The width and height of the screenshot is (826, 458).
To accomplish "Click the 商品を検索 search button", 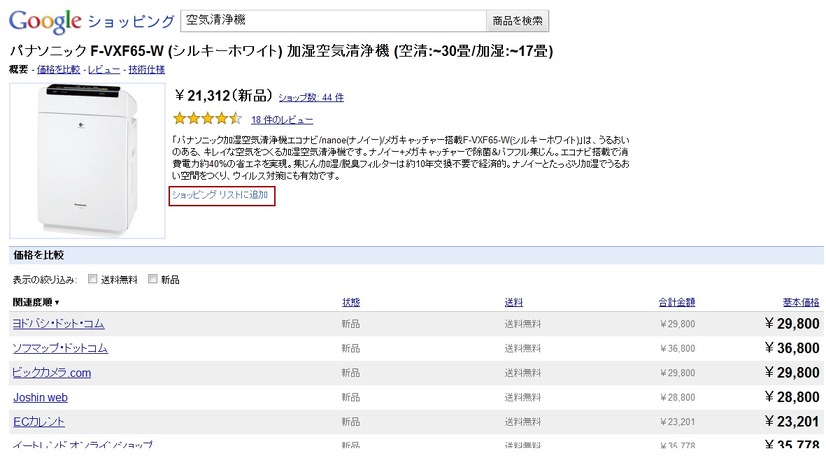I will 517,21.
